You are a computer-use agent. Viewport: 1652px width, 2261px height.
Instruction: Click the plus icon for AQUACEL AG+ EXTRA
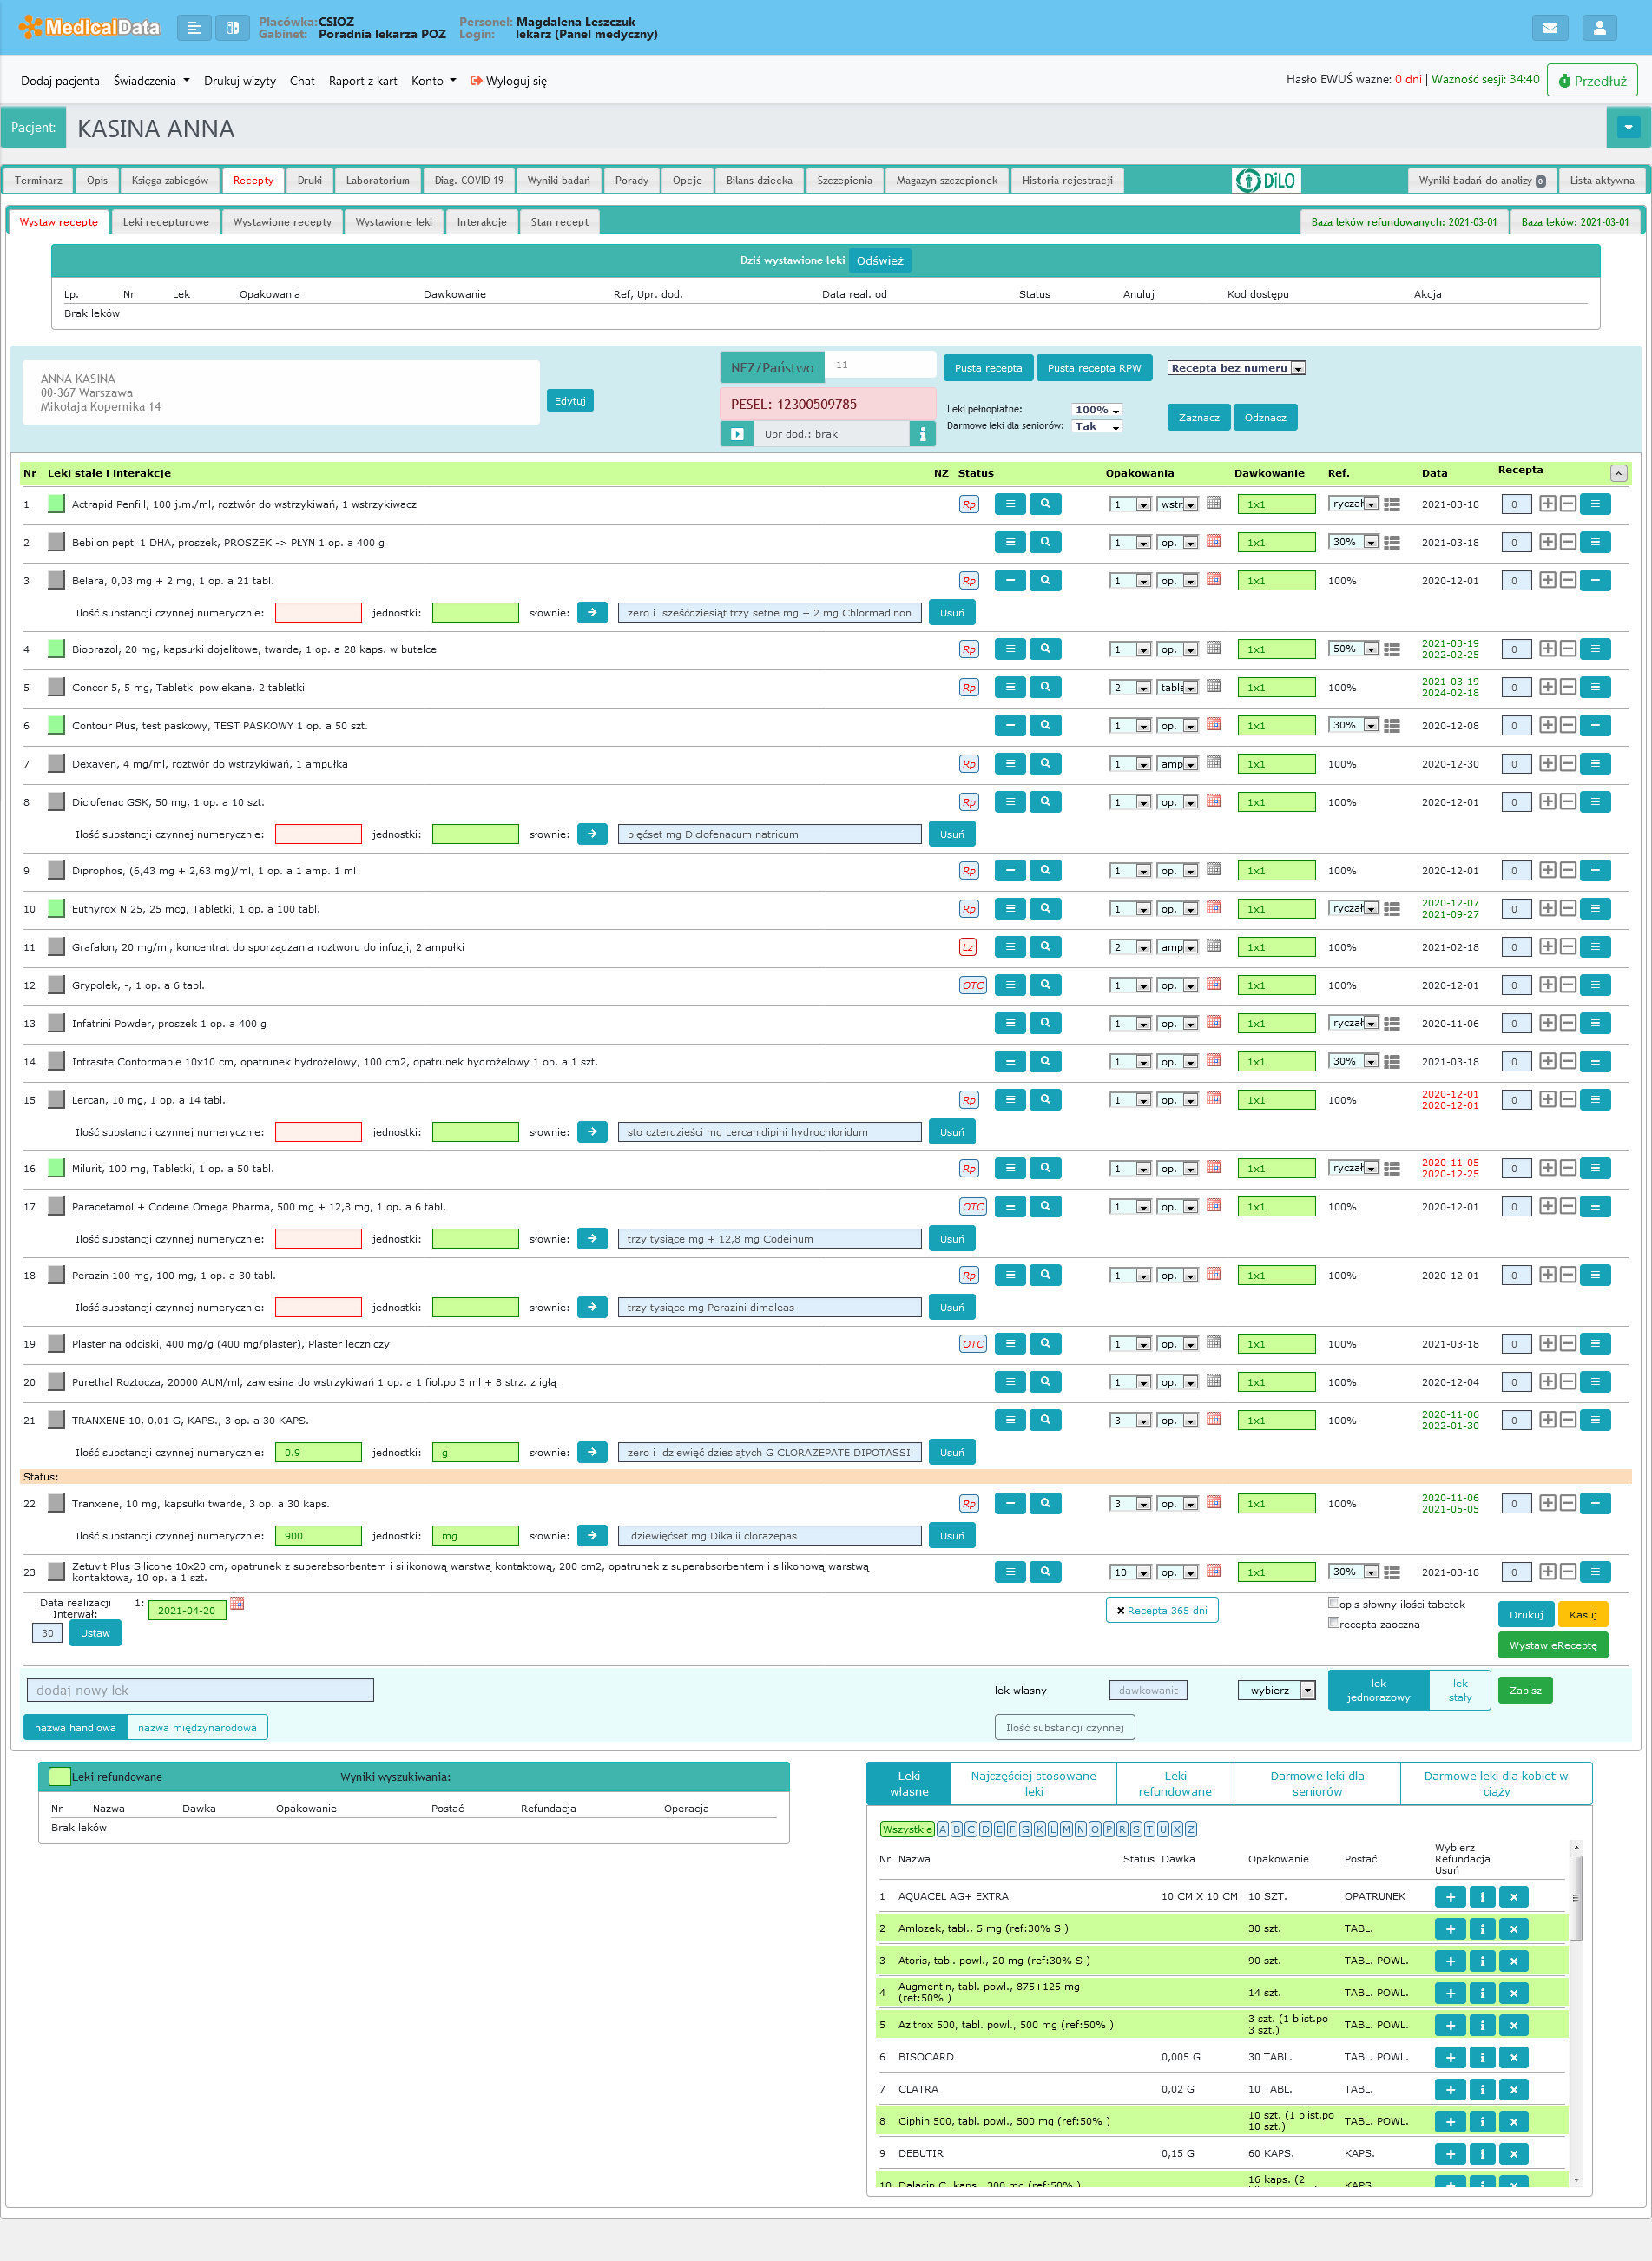tap(1449, 1897)
